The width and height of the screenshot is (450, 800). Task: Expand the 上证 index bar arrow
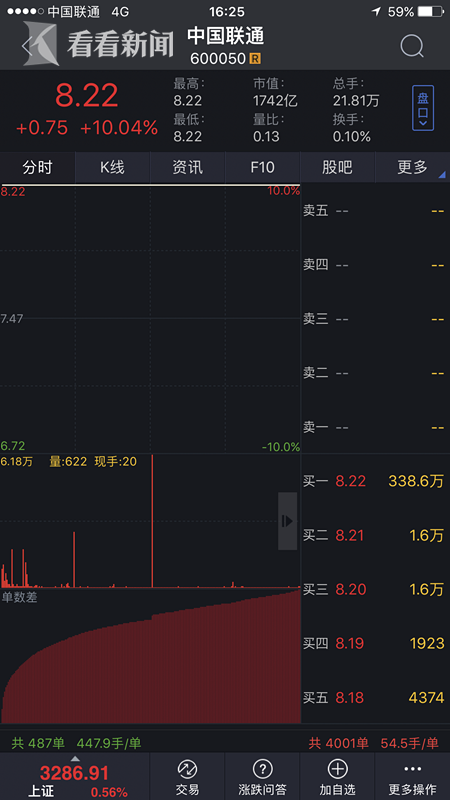tap(75, 758)
